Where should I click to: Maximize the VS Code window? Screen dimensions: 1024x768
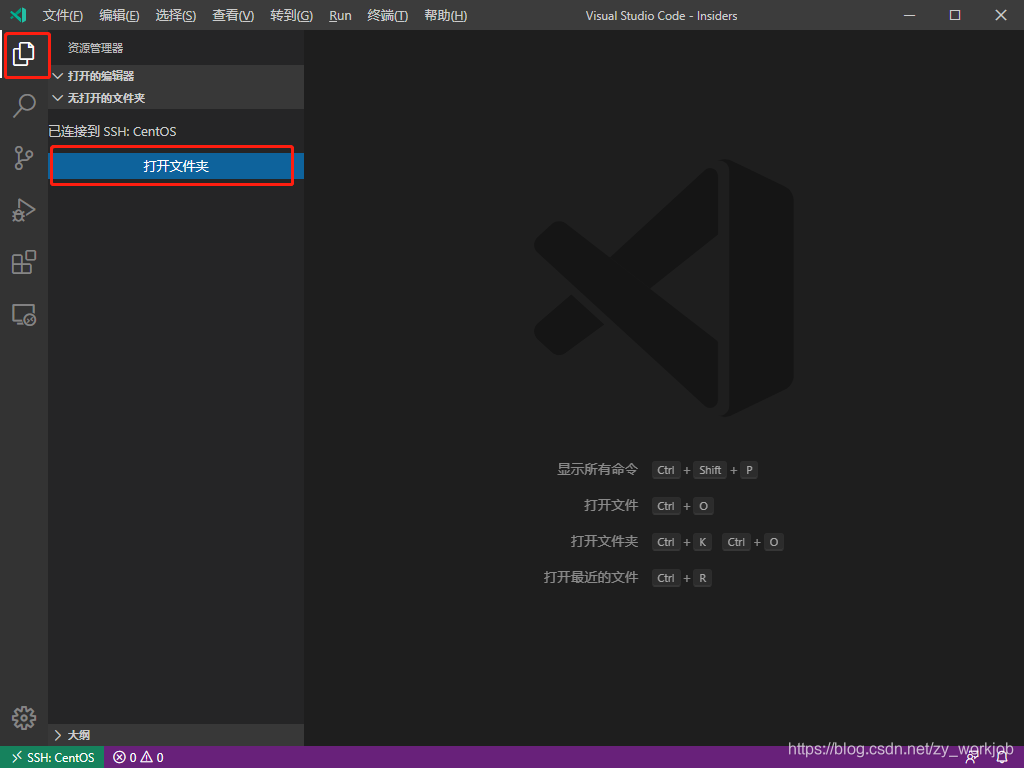pos(955,15)
